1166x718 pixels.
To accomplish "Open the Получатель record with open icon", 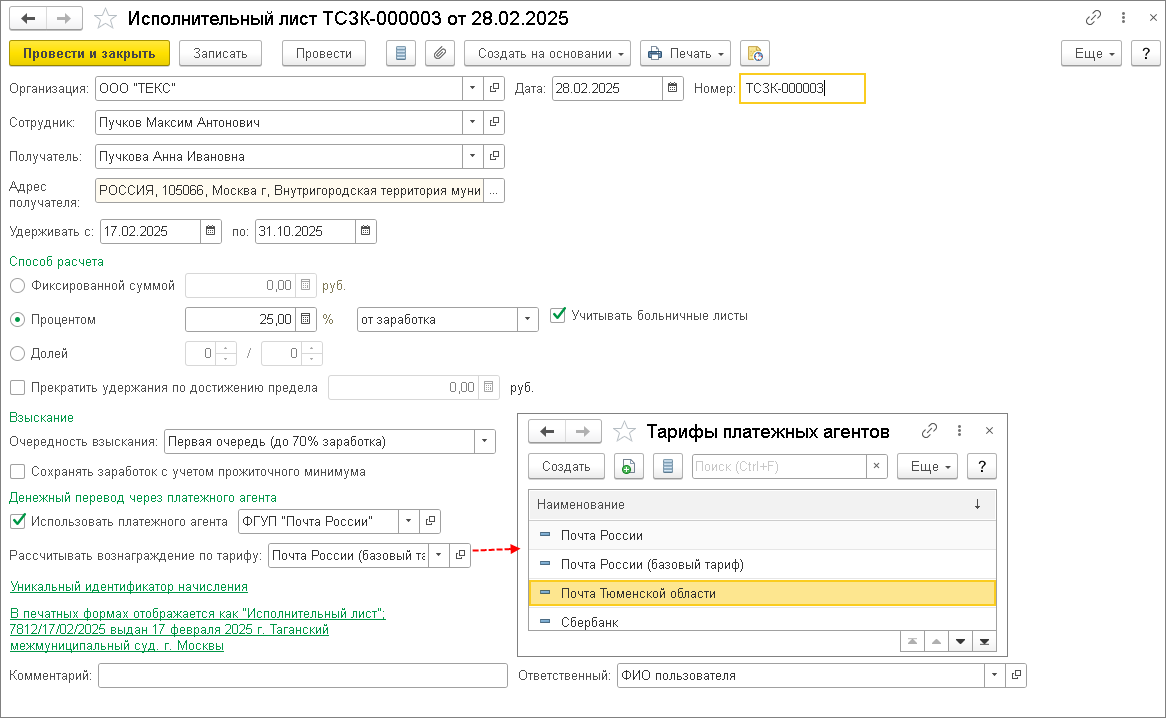I will pyautogui.click(x=495, y=156).
